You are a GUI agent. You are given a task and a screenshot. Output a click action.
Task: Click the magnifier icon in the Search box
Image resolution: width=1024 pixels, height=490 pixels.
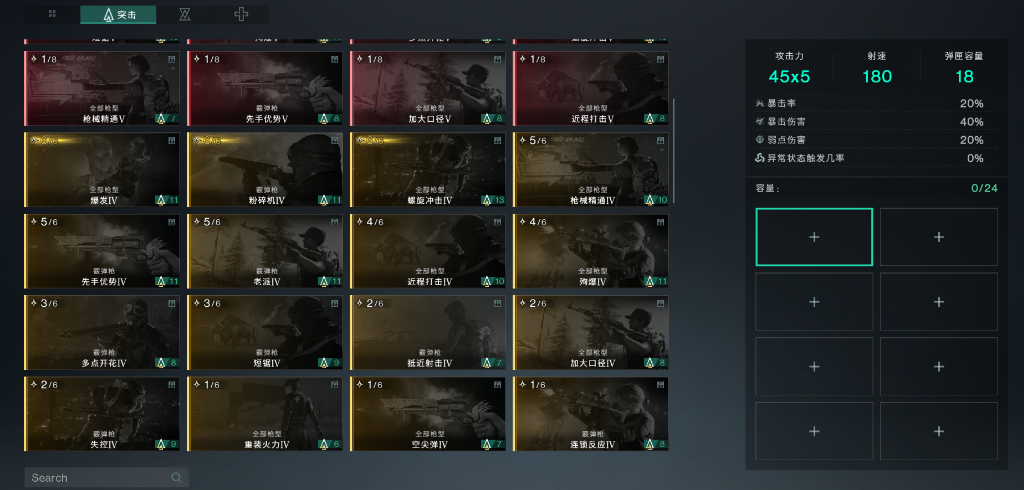point(176,478)
